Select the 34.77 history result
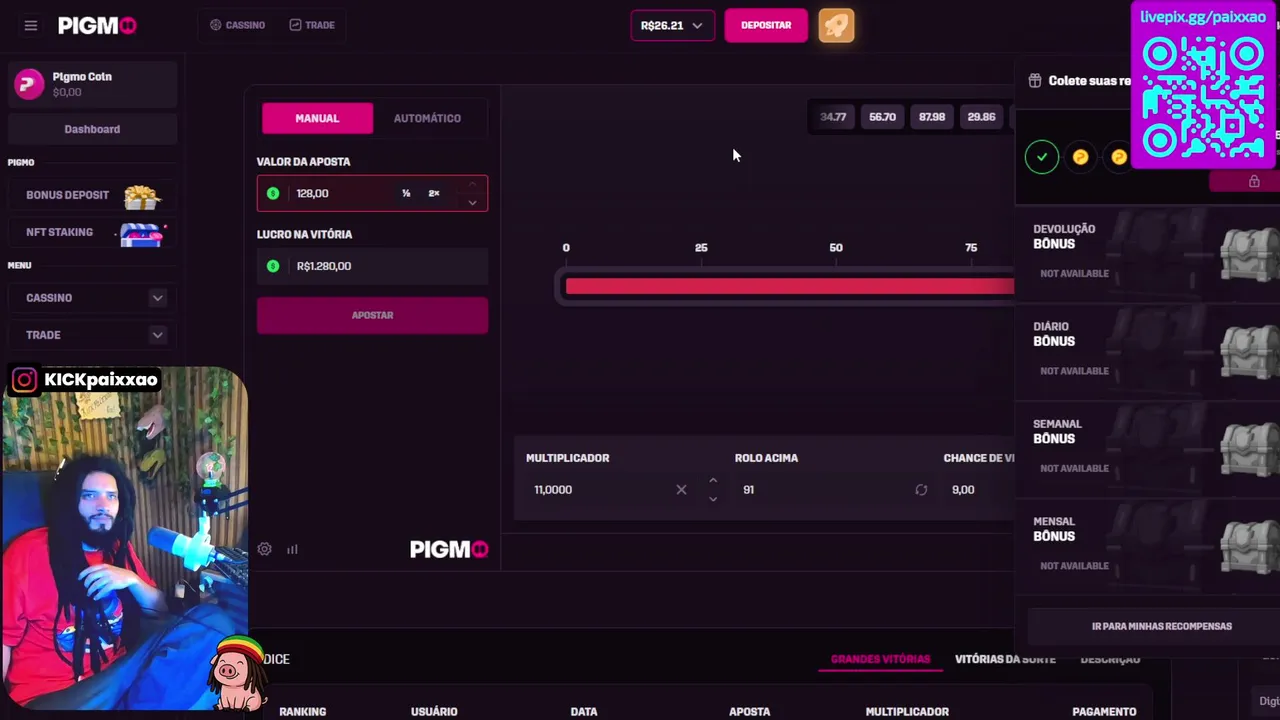Viewport: 1280px width, 720px height. (x=833, y=117)
